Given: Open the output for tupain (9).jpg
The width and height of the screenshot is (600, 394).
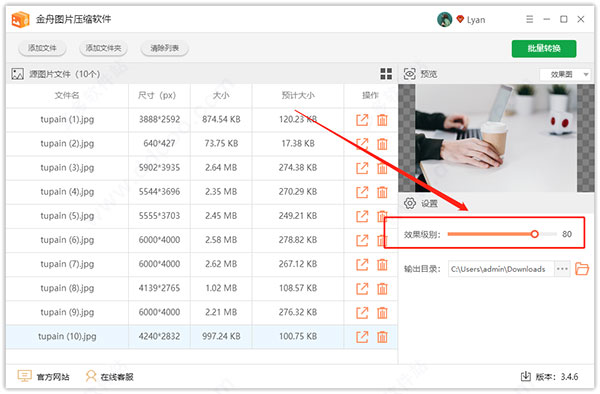Looking at the screenshot, I should click(362, 313).
